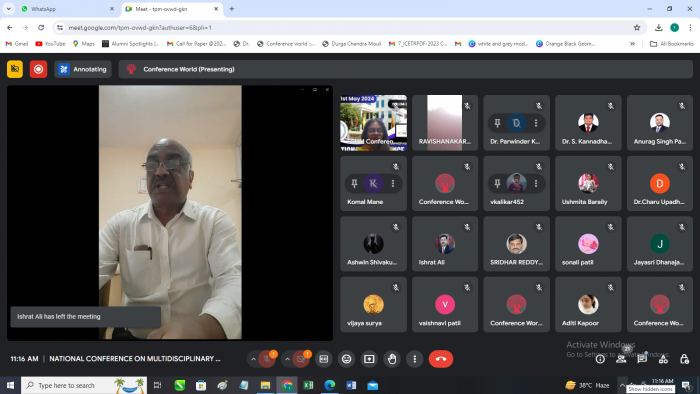Open the meeting details info icon

click(600, 359)
